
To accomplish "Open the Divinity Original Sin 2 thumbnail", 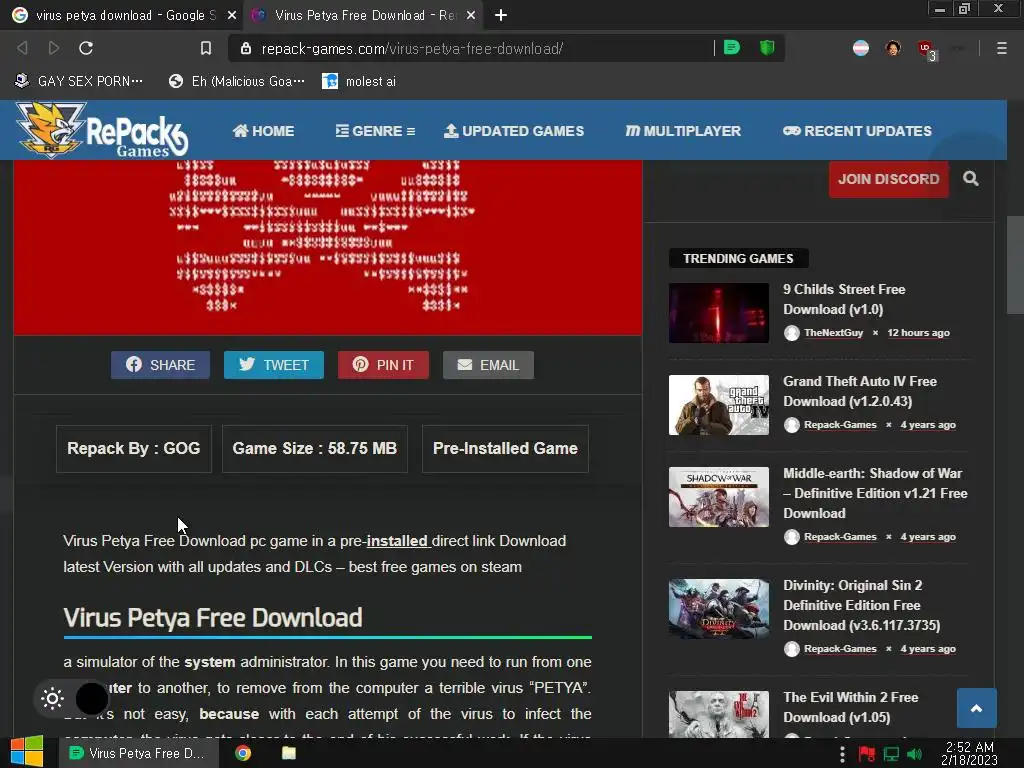I will (x=718, y=609).
